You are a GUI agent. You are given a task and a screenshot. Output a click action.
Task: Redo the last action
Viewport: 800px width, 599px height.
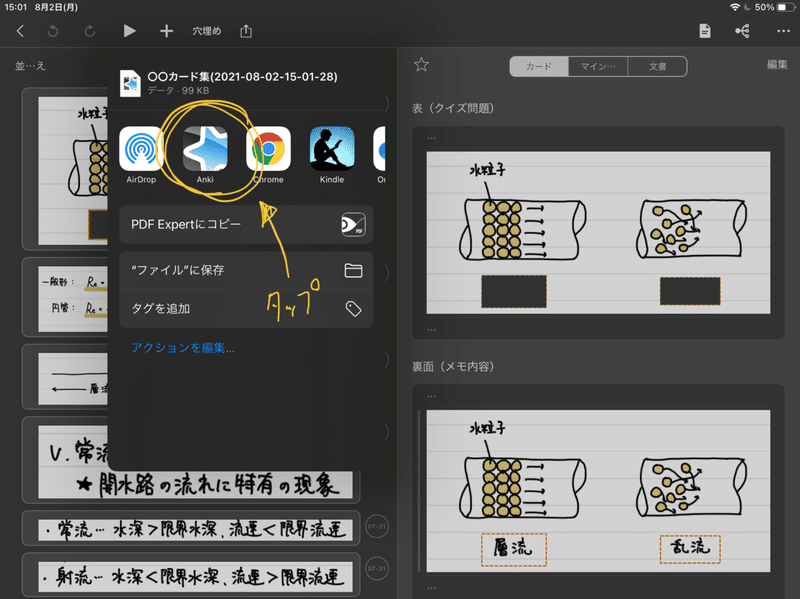pos(90,31)
